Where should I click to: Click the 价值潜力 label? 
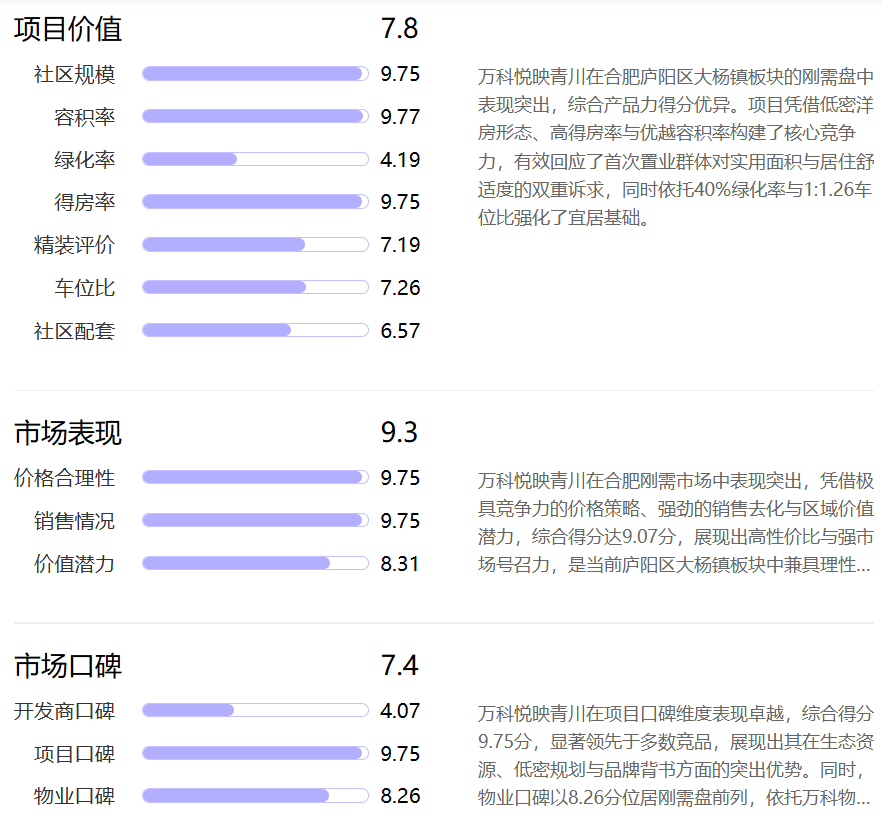click(74, 563)
